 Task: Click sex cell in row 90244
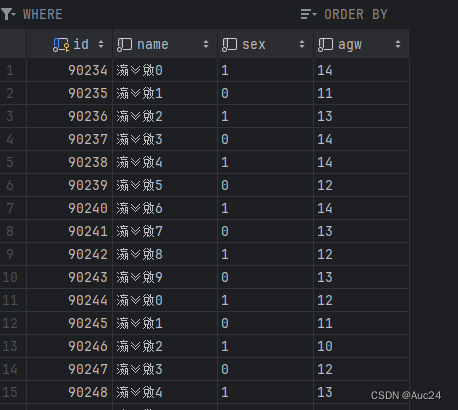[265, 300]
